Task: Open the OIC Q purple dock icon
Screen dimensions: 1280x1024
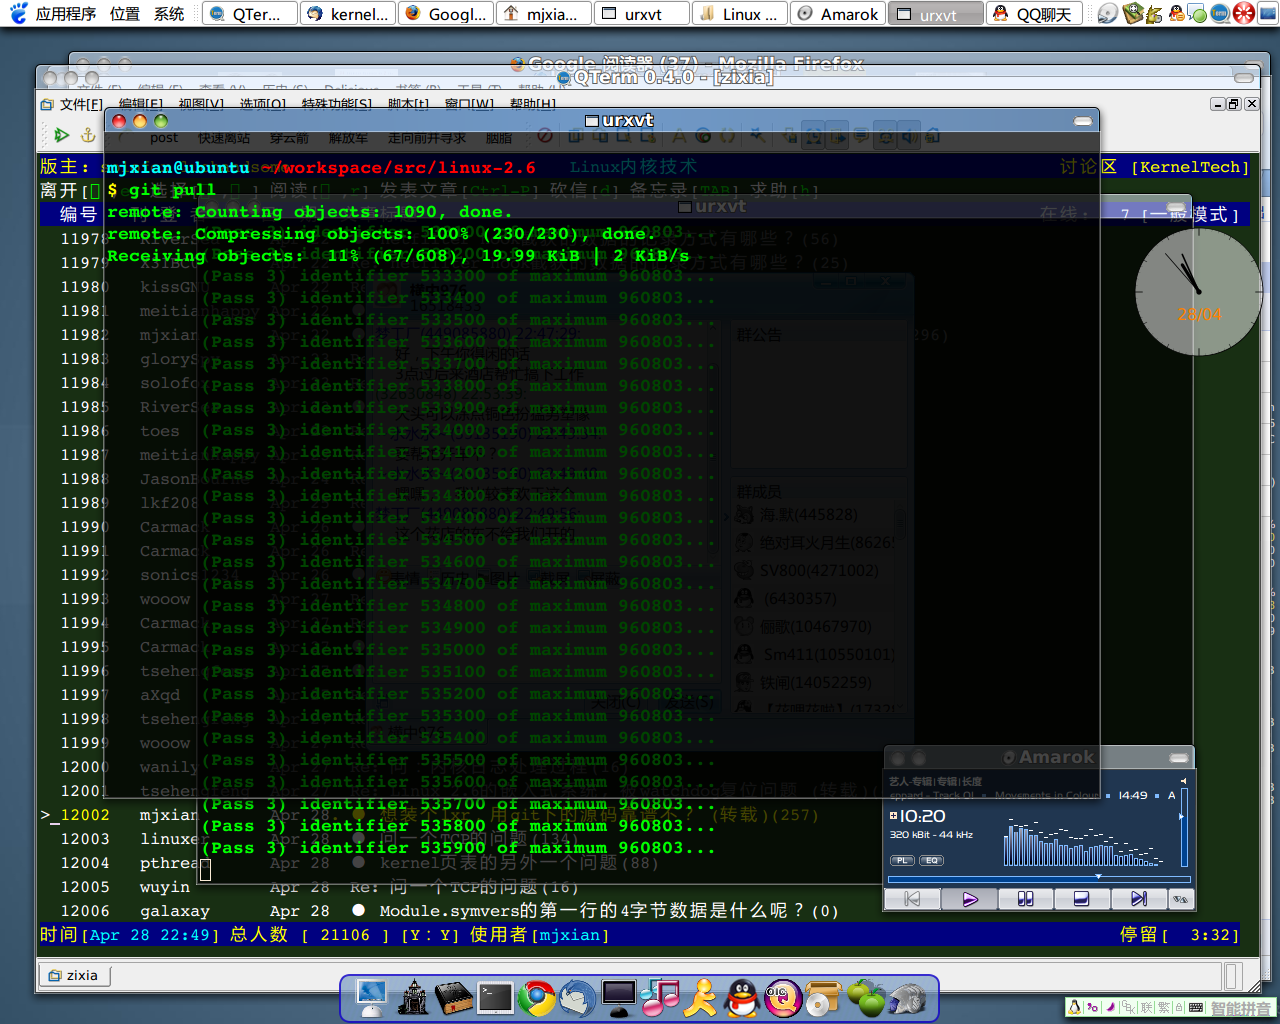Action: 783,998
